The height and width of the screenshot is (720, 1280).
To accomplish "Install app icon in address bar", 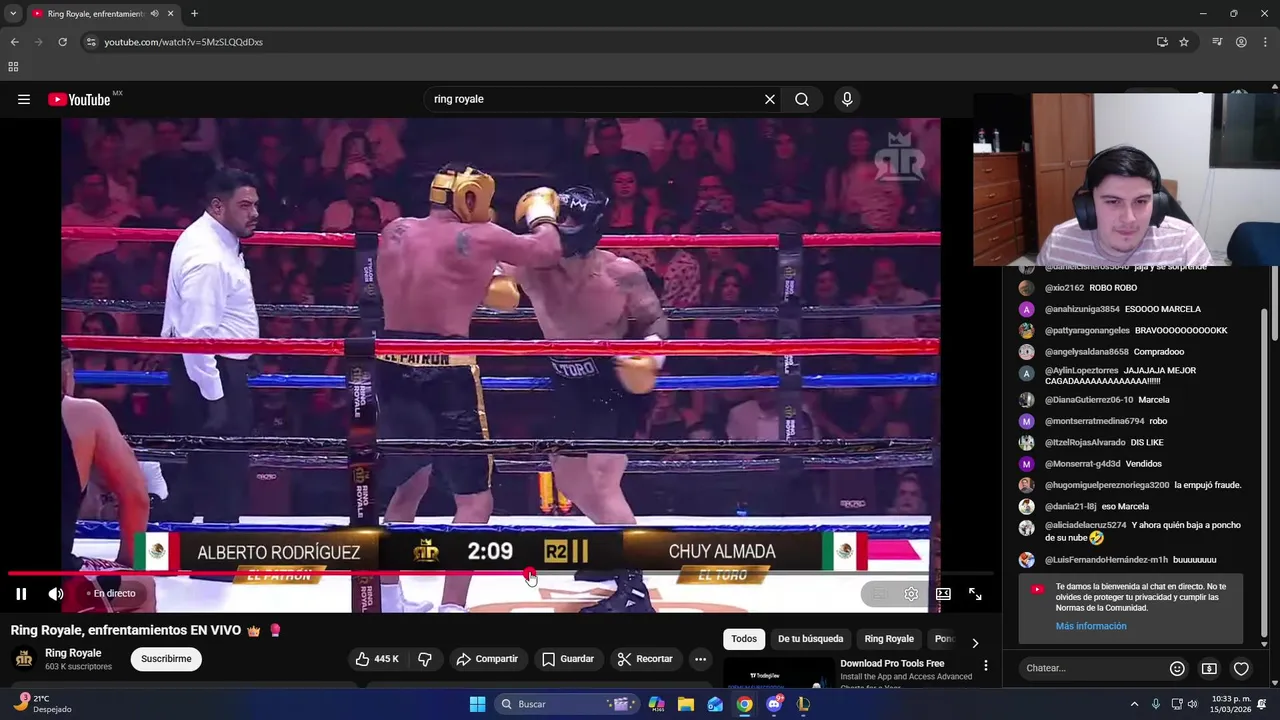I will 1162,42.
